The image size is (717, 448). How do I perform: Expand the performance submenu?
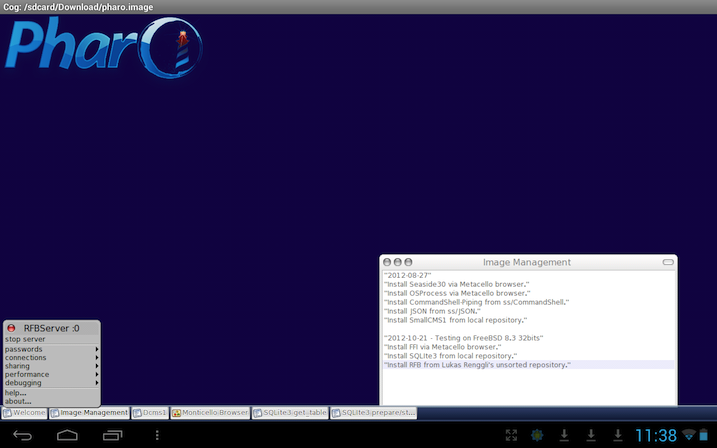51,374
